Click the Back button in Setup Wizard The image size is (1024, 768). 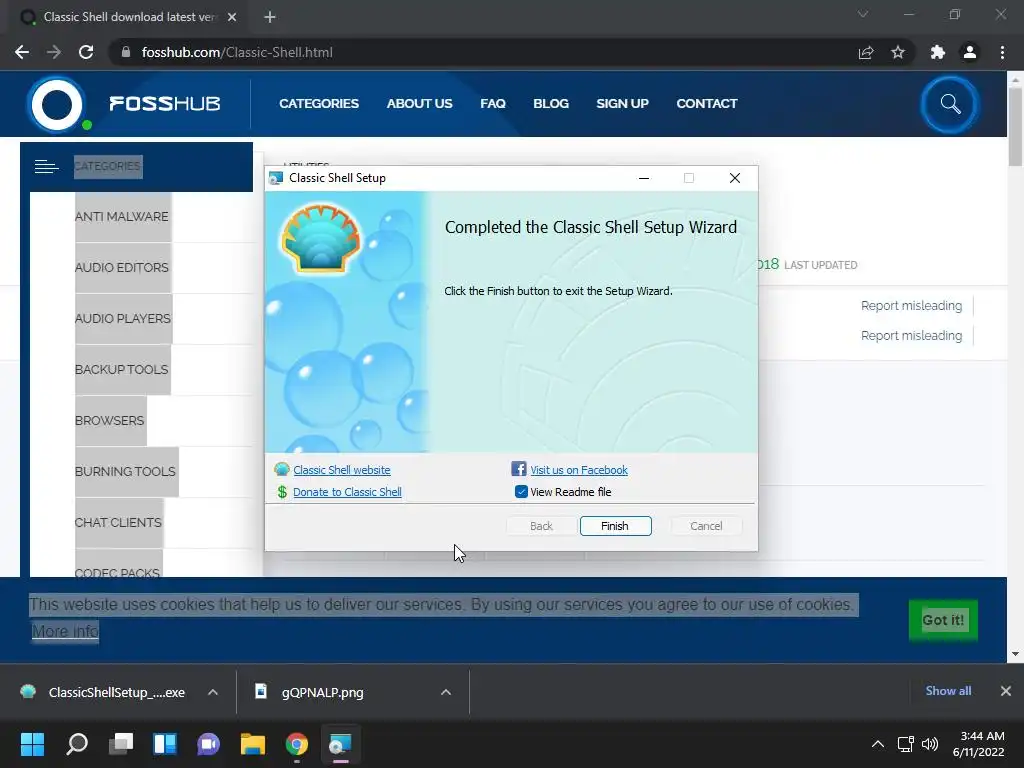[x=541, y=526]
